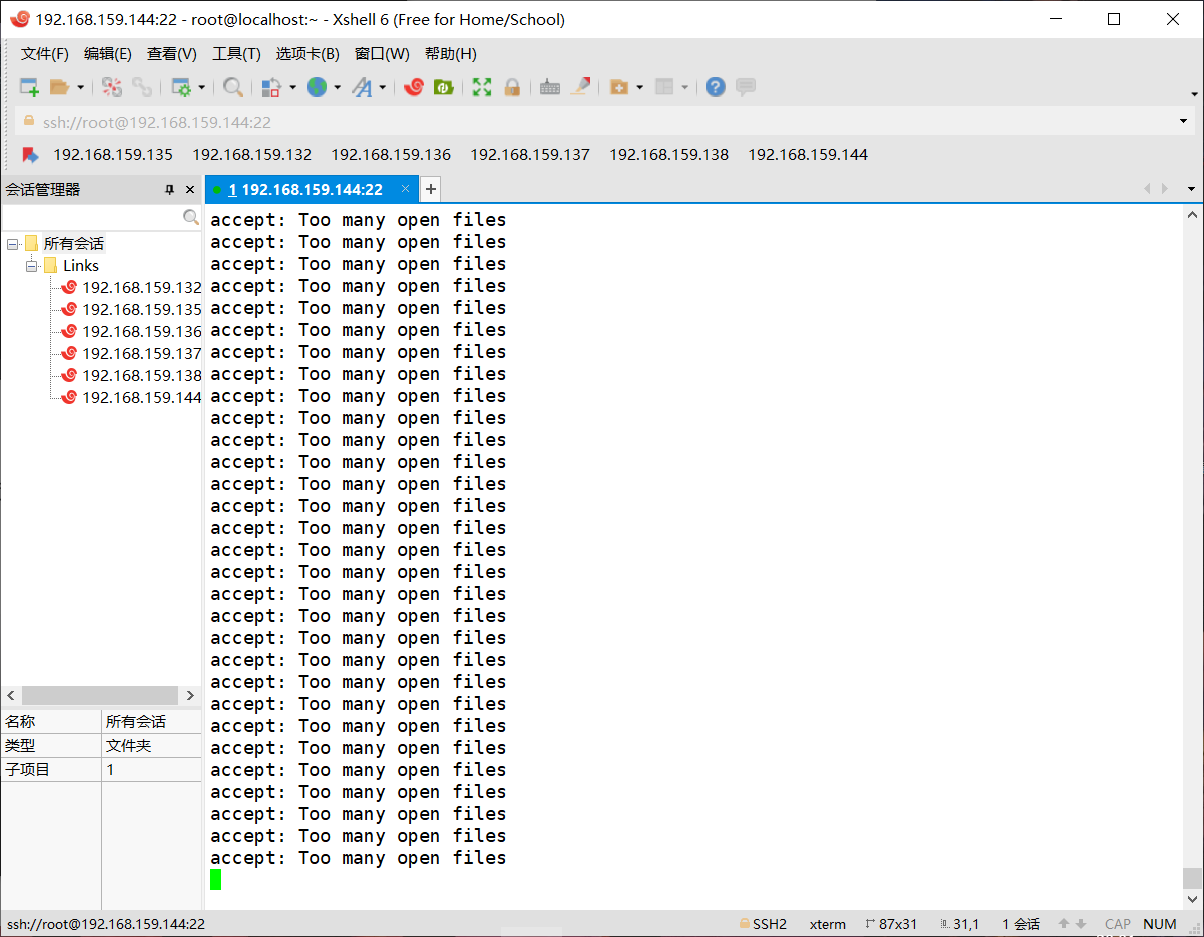Screen dimensions: 1204x937
Task: Open the 查看(V) menu
Action: pyautogui.click(x=172, y=54)
